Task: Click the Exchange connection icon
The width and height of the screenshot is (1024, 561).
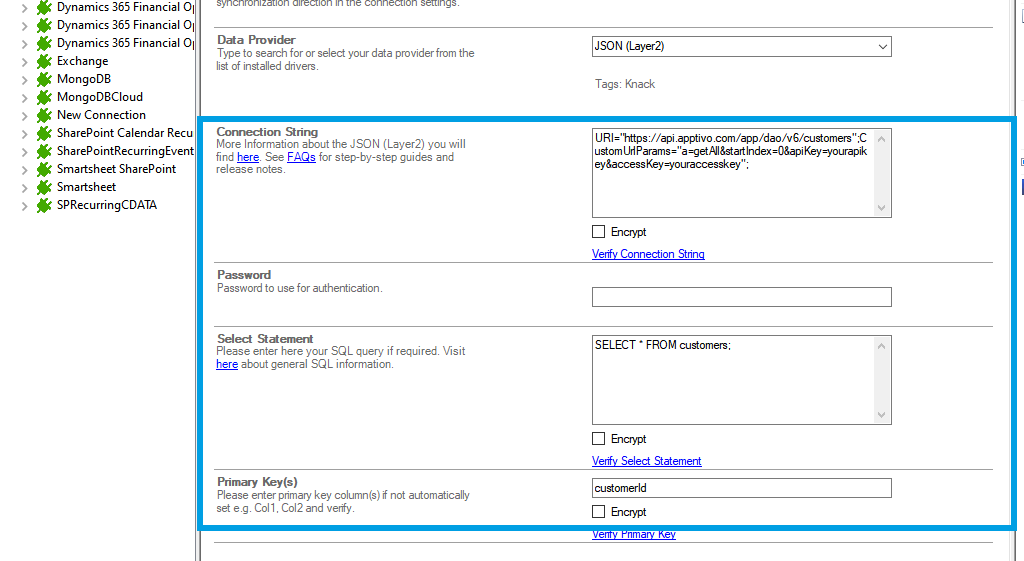Action: pyautogui.click(x=44, y=61)
